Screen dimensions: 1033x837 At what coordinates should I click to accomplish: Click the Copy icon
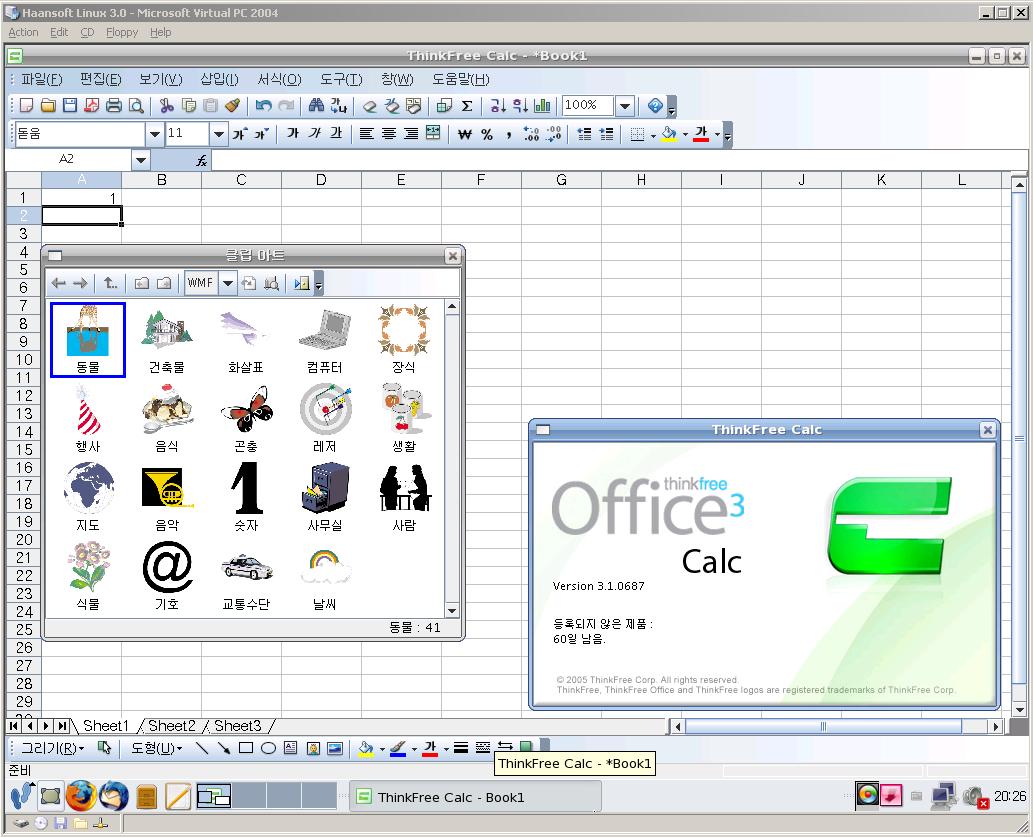pyautogui.click(x=189, y=105)
